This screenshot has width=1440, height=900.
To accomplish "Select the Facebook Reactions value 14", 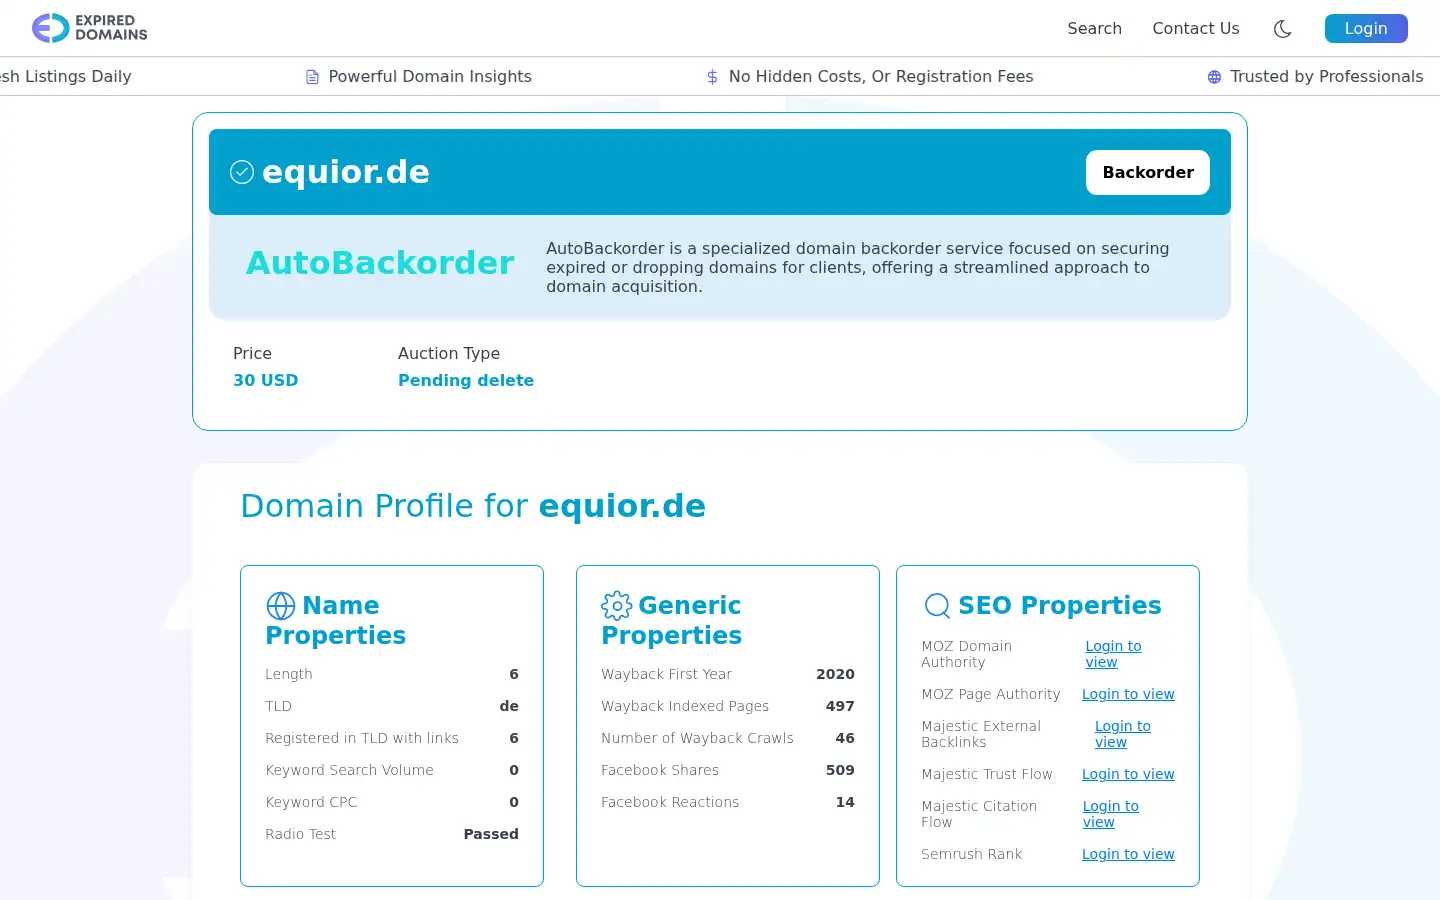I will 845,802.
